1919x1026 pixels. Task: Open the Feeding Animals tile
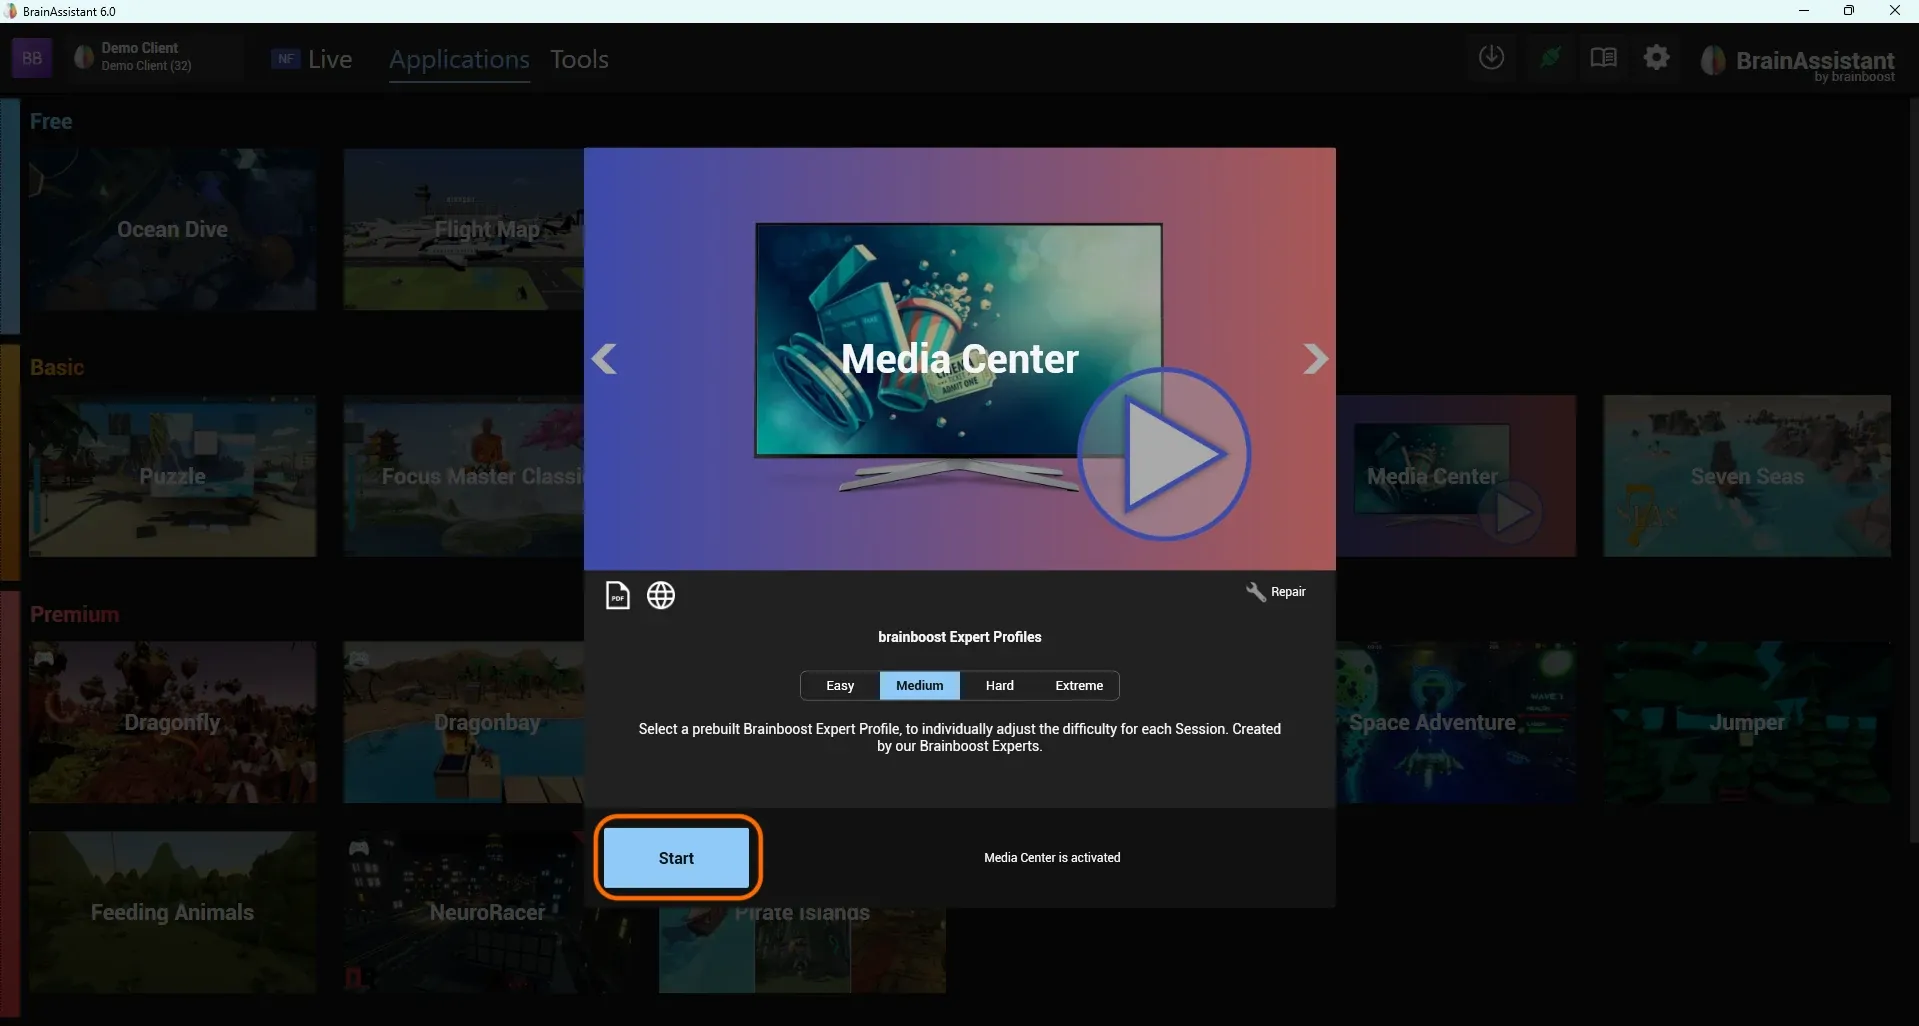click(172, 912)
